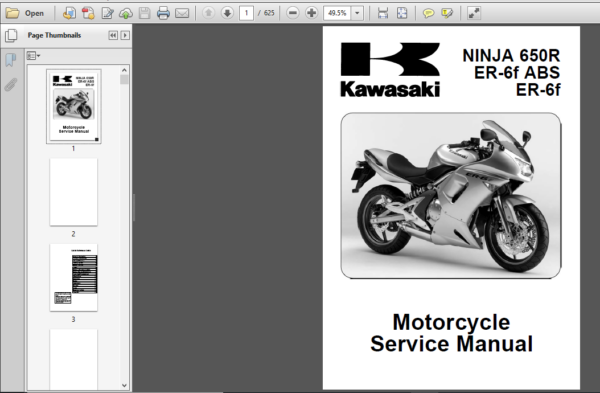The image size is (600, 393).
Task: Click the email envelope icon
Action: (x=182, y=13)
